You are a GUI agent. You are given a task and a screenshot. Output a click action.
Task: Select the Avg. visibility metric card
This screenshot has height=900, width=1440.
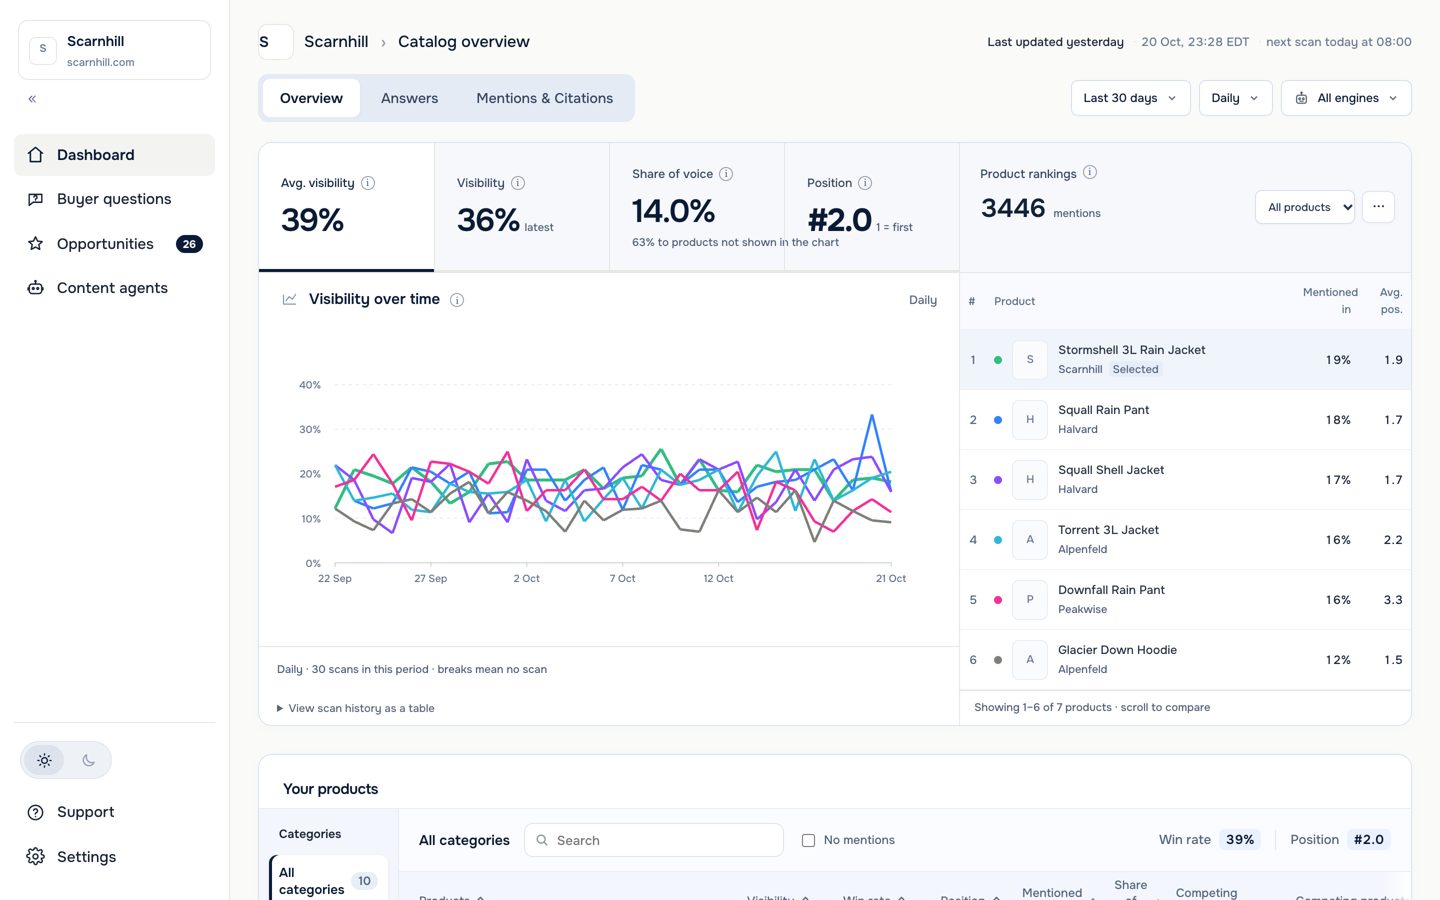(346, 207)
